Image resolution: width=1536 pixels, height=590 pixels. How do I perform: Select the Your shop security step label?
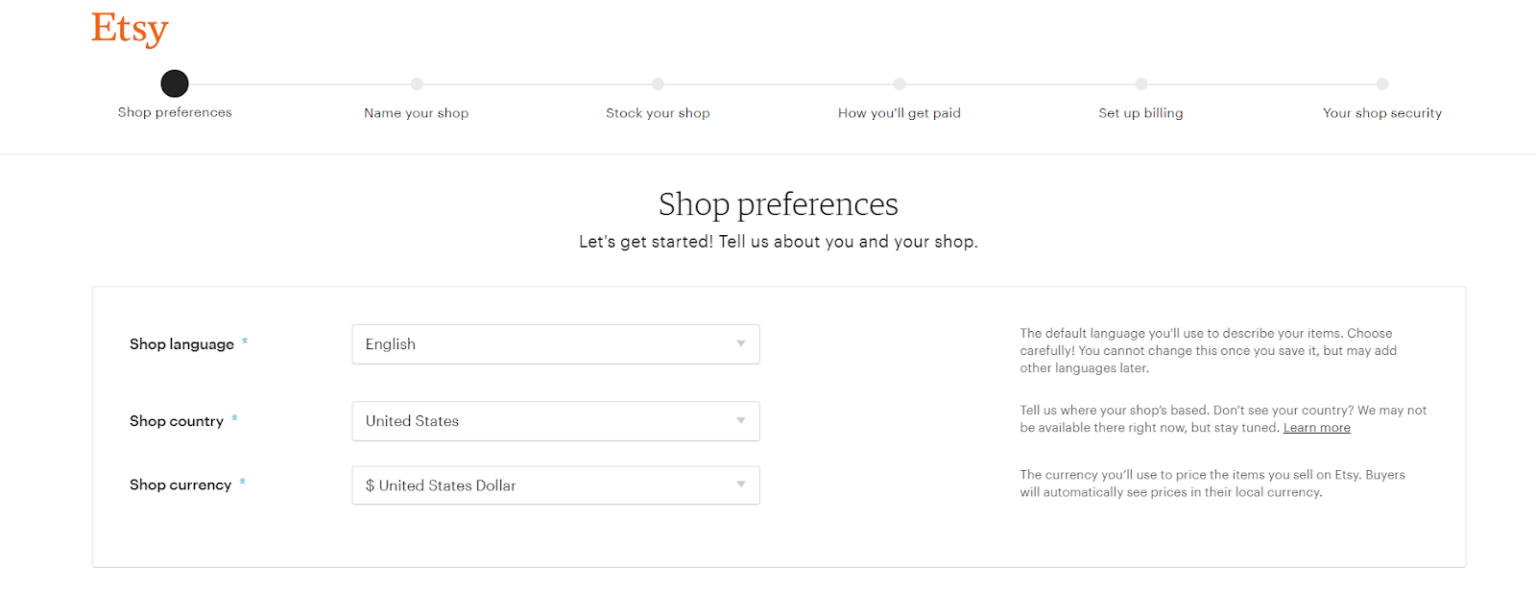(x=1383, y=112)
